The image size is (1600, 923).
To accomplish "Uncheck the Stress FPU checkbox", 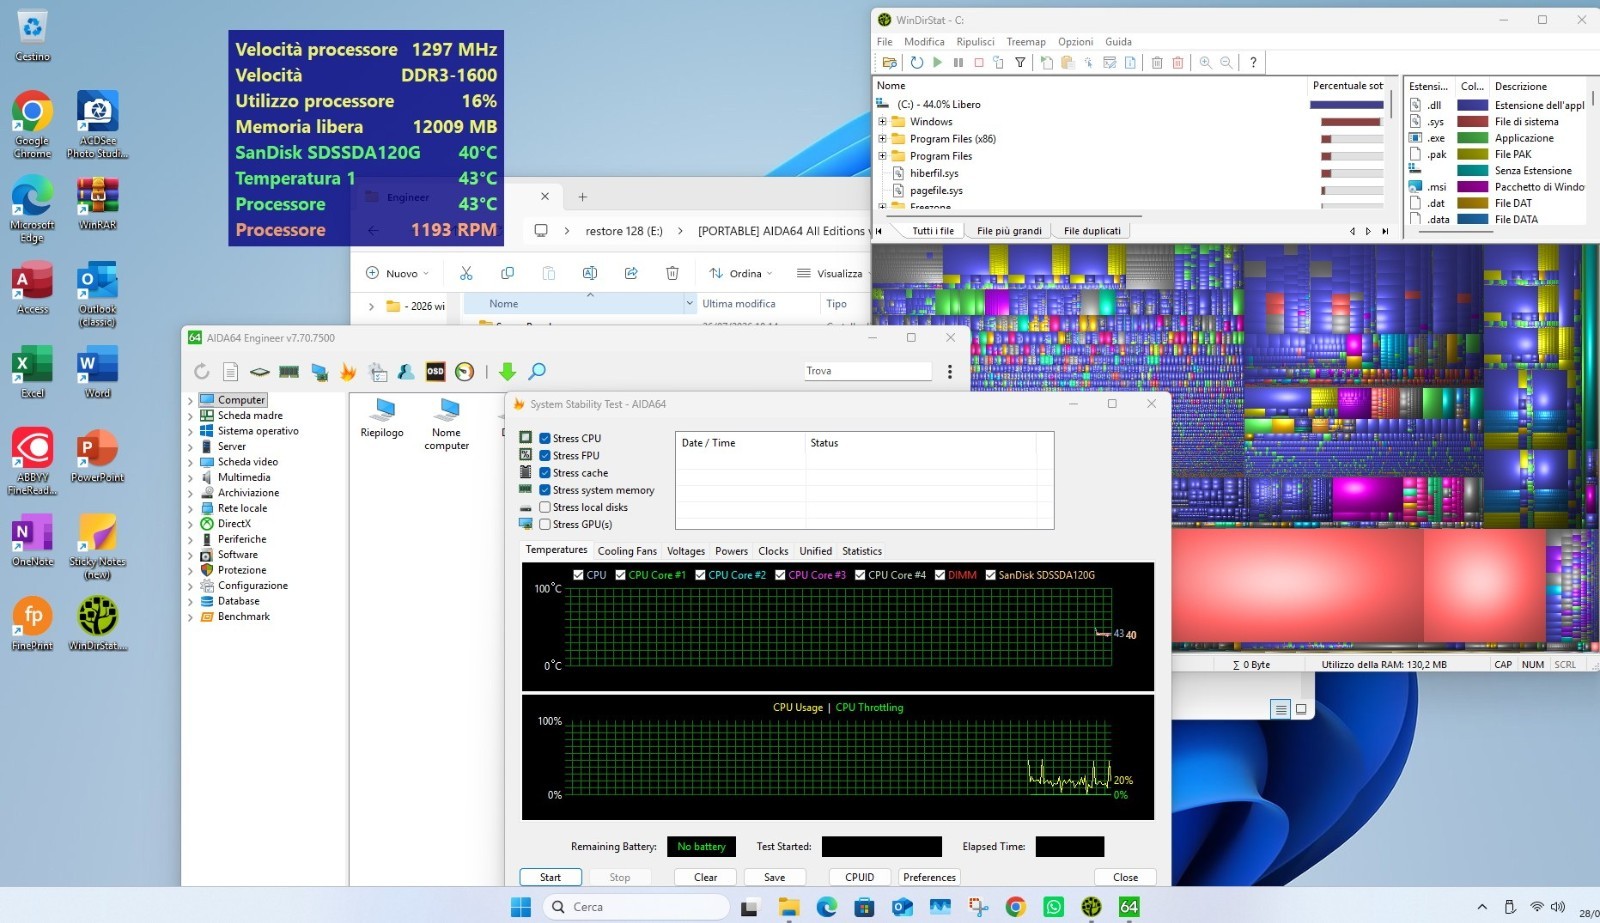I will point(545,455).
